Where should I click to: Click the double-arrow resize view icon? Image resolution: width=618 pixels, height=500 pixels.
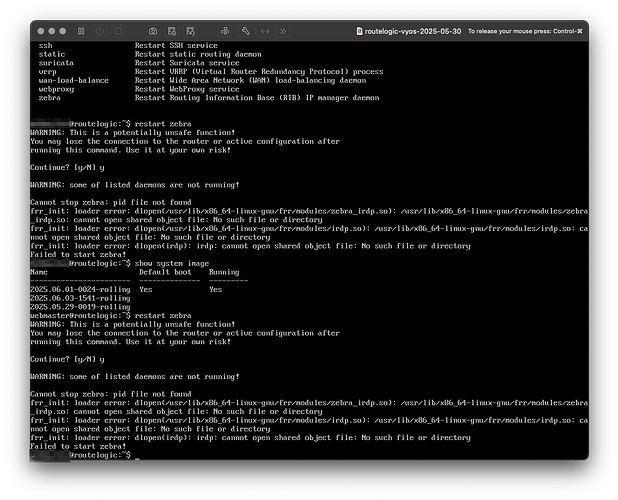tap(265, 31)
